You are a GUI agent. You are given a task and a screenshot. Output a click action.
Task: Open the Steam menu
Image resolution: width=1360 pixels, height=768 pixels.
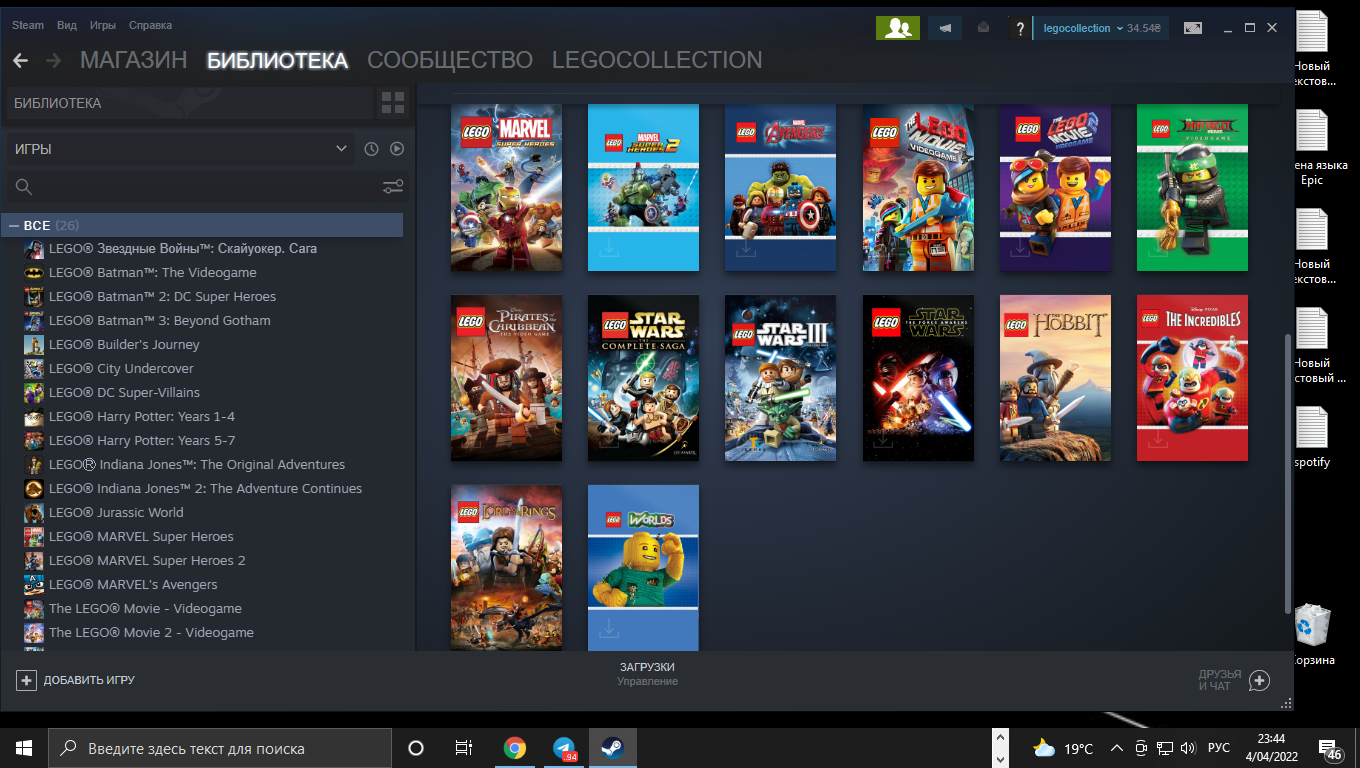(x=28, y=25)
